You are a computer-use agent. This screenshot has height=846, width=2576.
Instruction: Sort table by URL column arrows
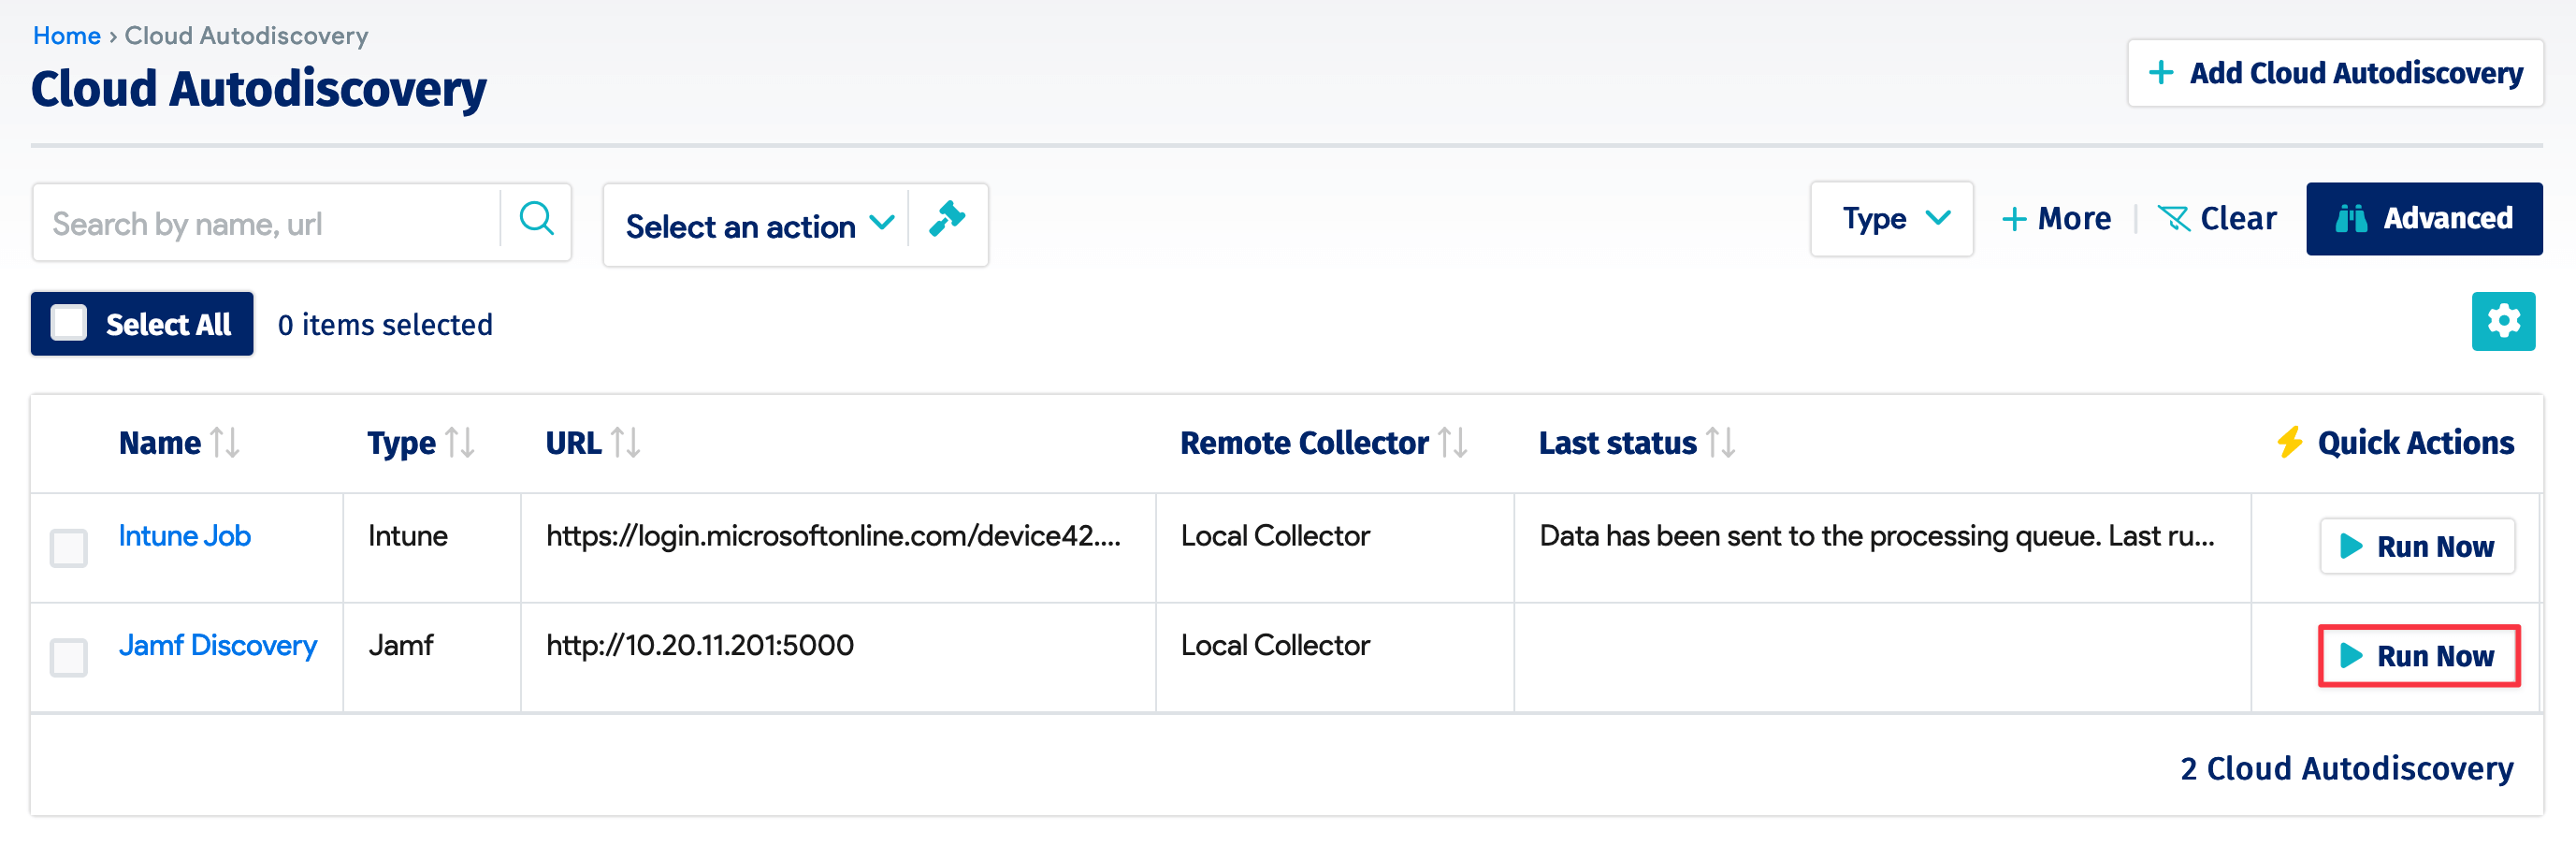625,443
